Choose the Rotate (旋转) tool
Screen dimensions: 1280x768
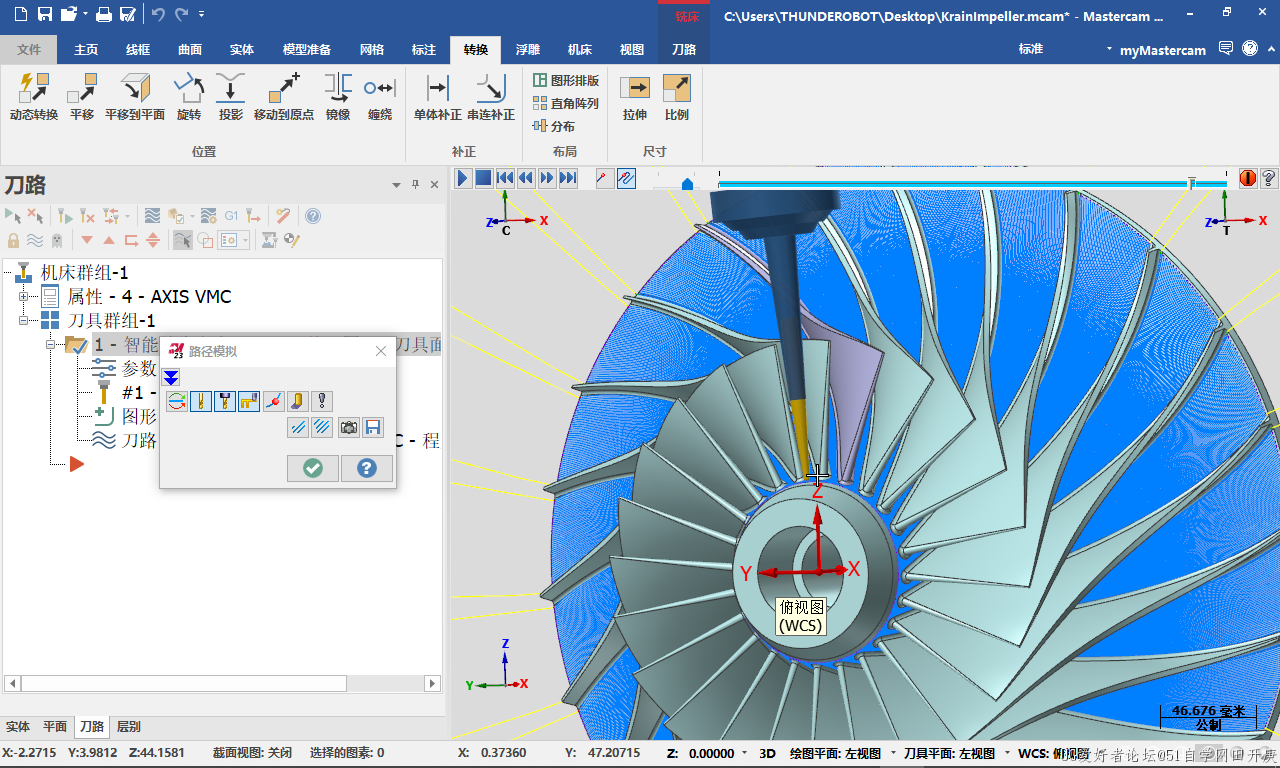tap(189, 97)
